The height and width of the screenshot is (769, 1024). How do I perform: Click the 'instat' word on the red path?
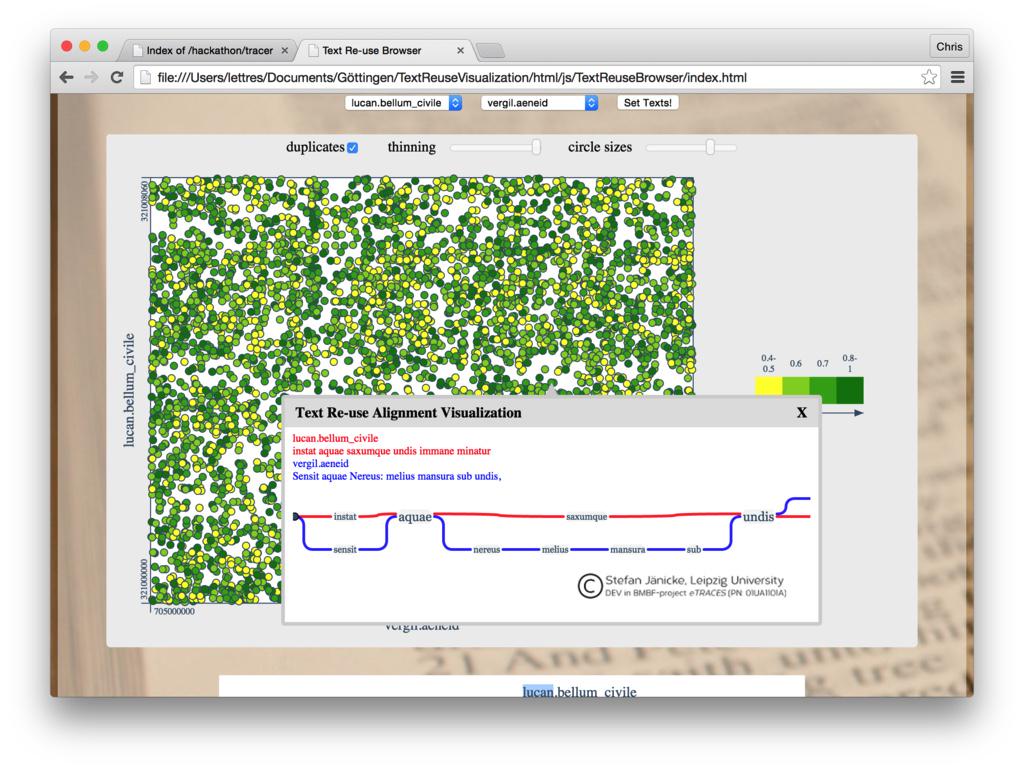point(345,516)
